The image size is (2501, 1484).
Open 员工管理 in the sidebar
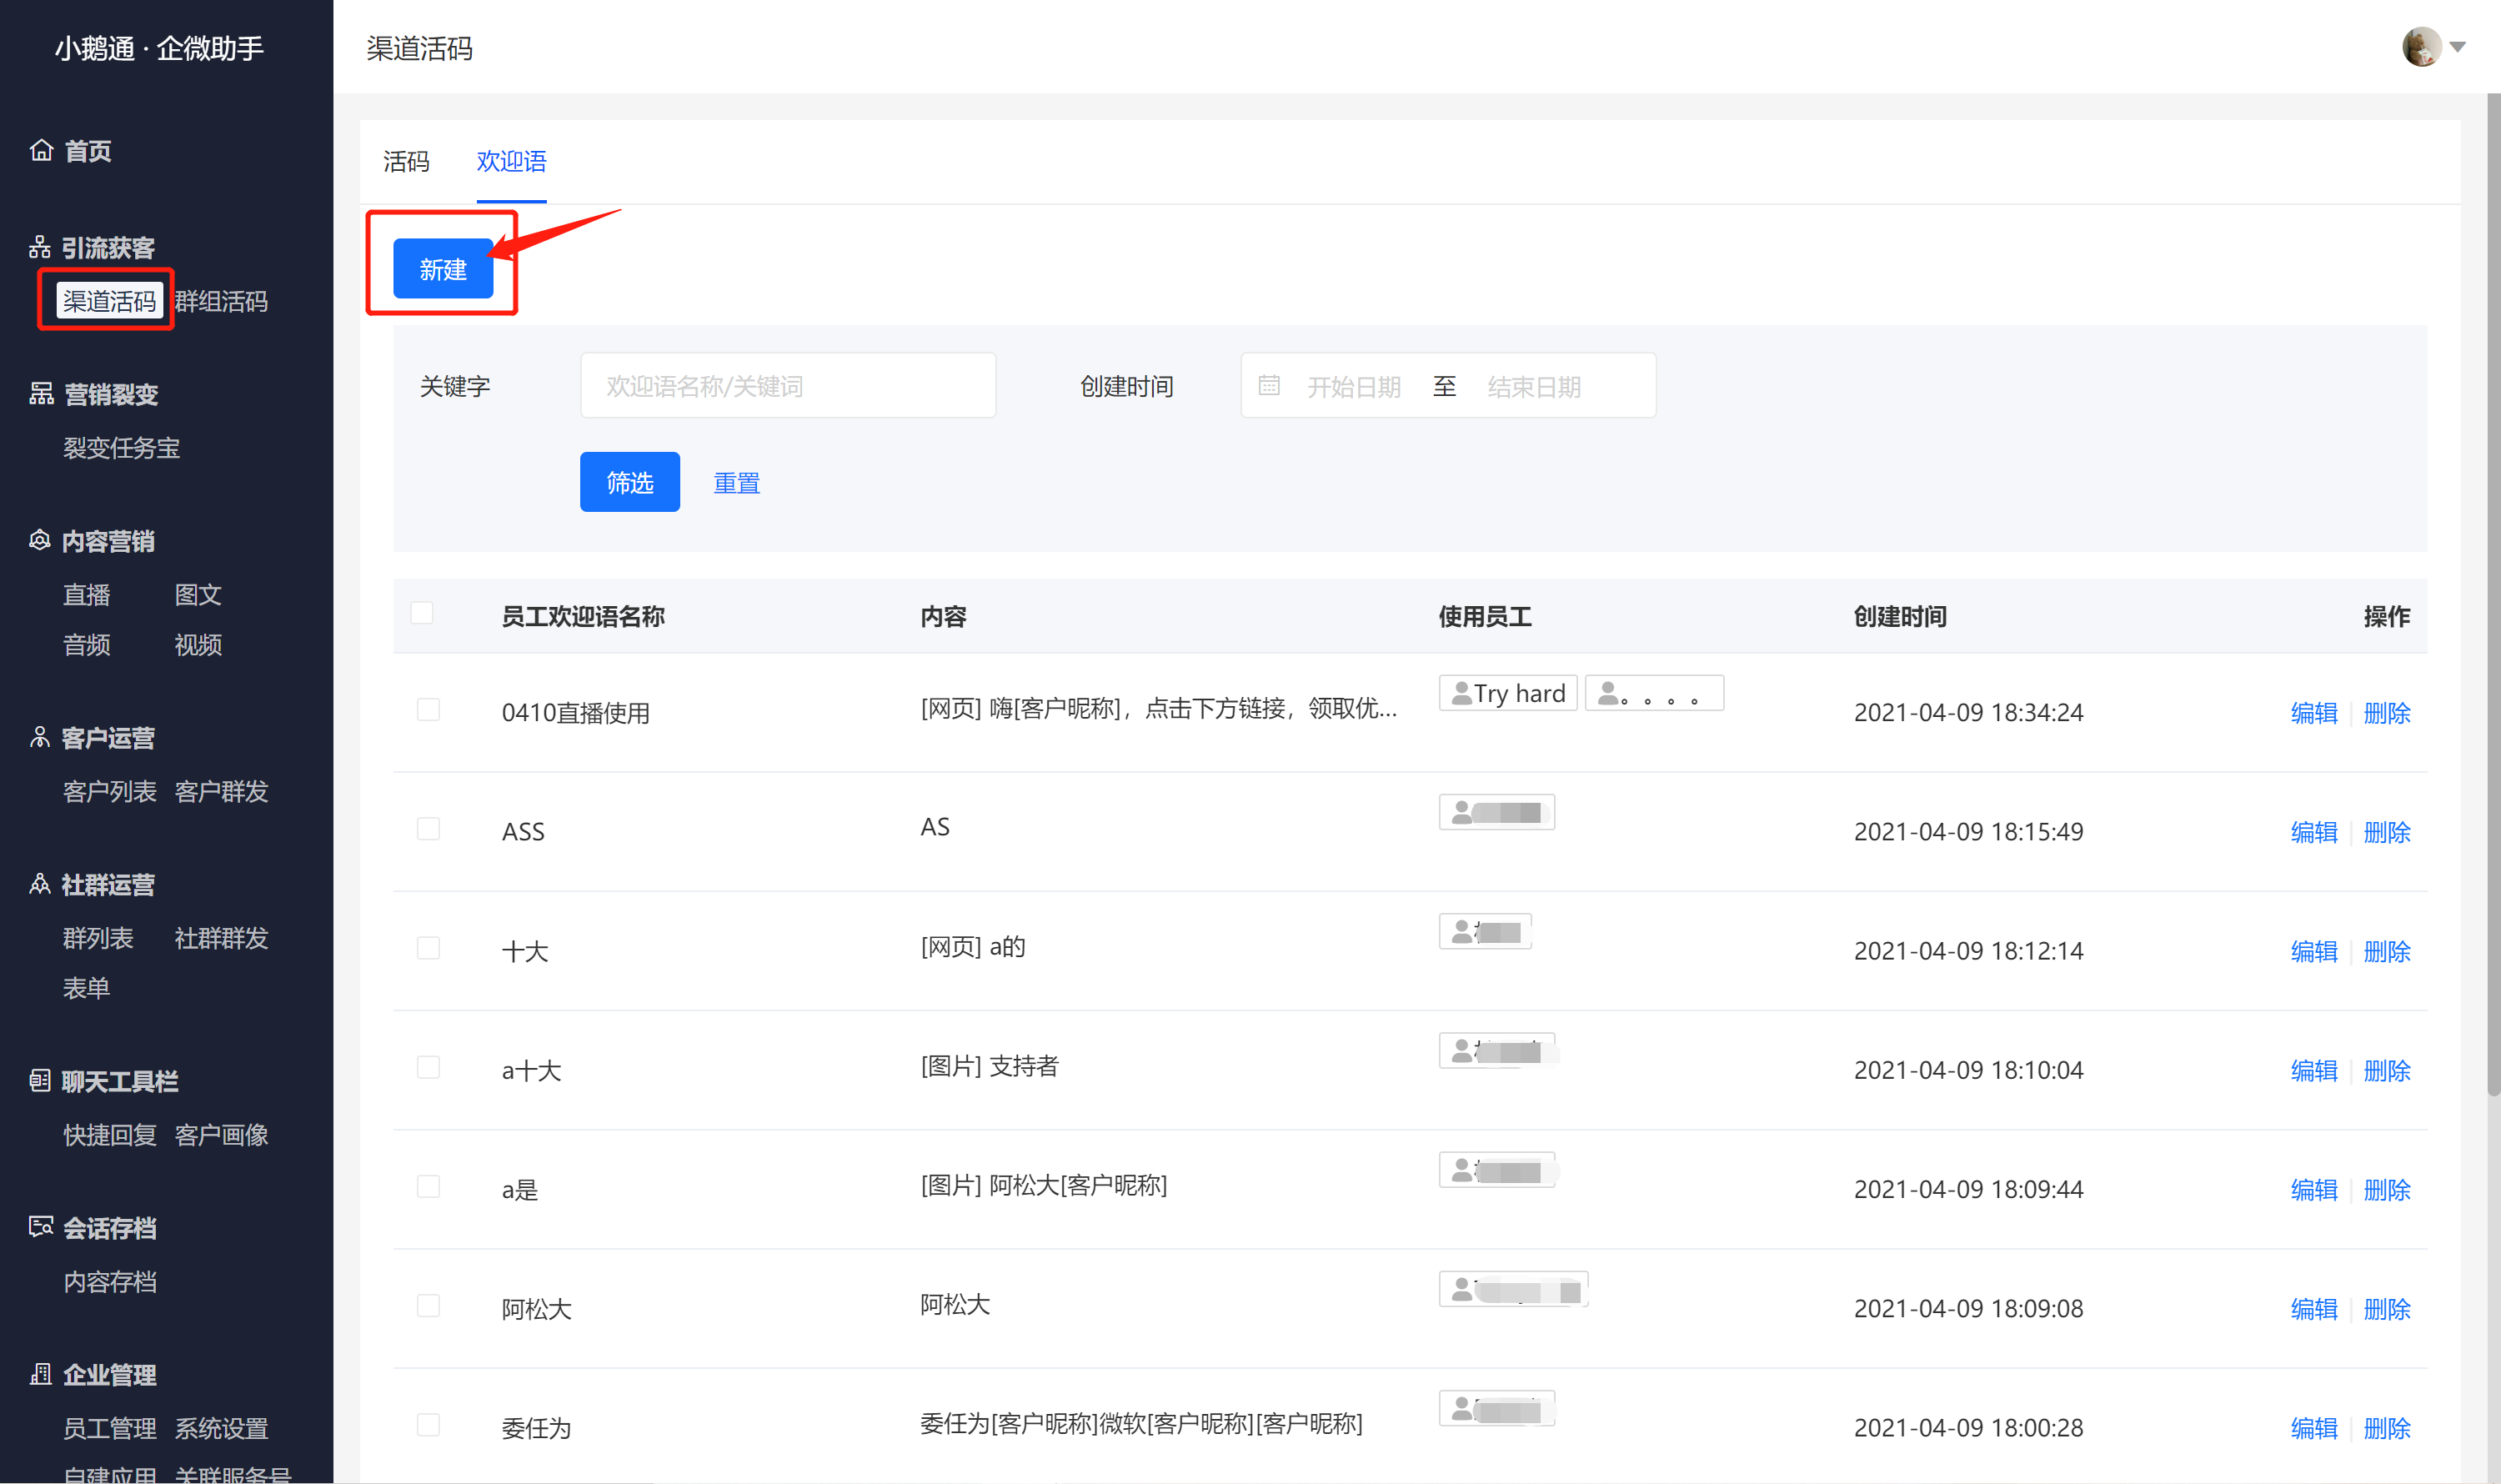point(109,1429)
